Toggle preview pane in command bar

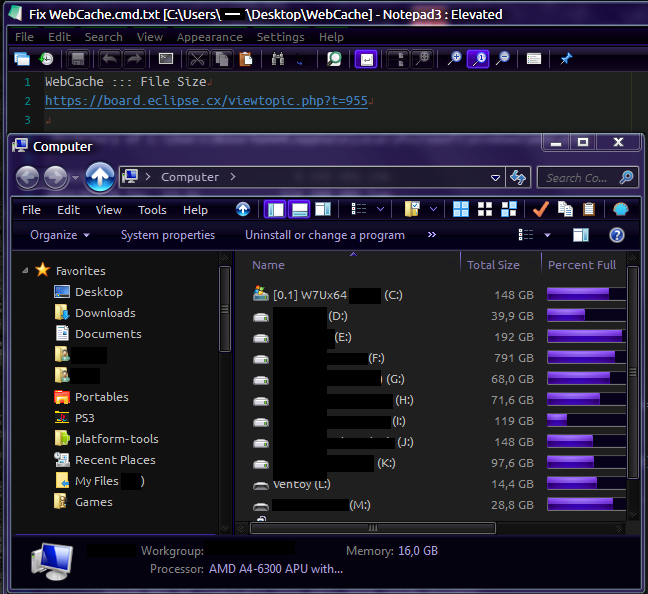point(581,235)
